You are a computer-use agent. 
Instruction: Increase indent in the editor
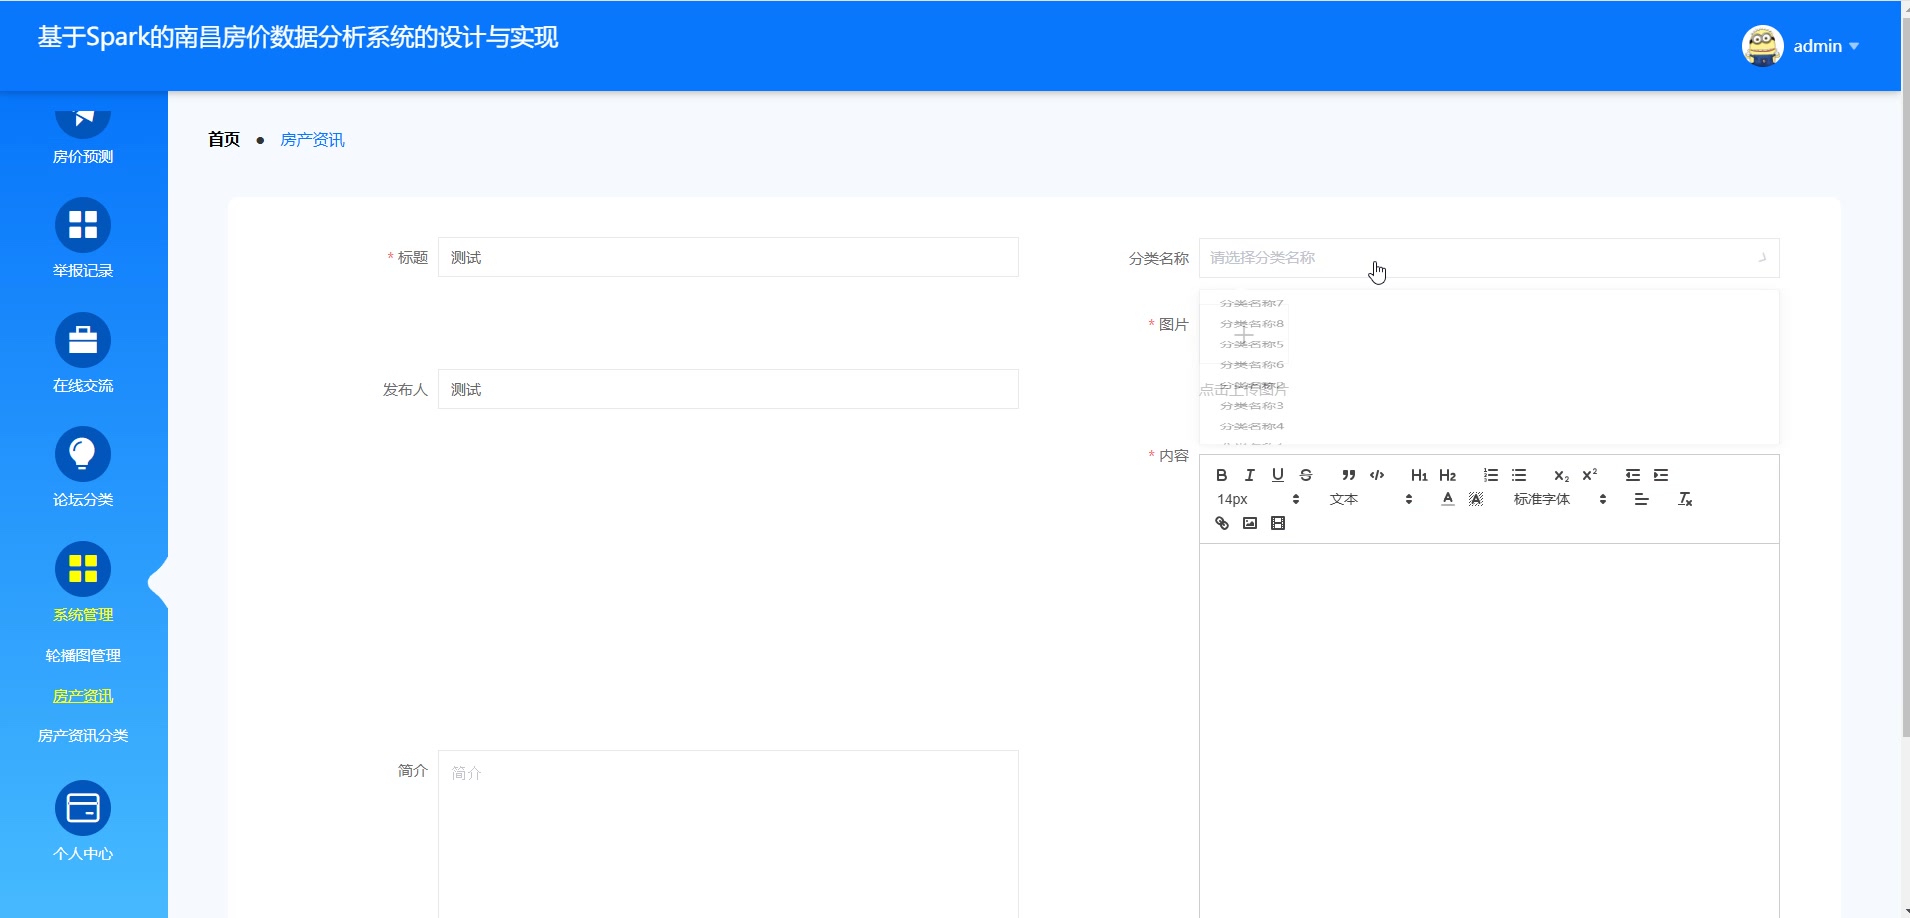[x=1660, y=475]
